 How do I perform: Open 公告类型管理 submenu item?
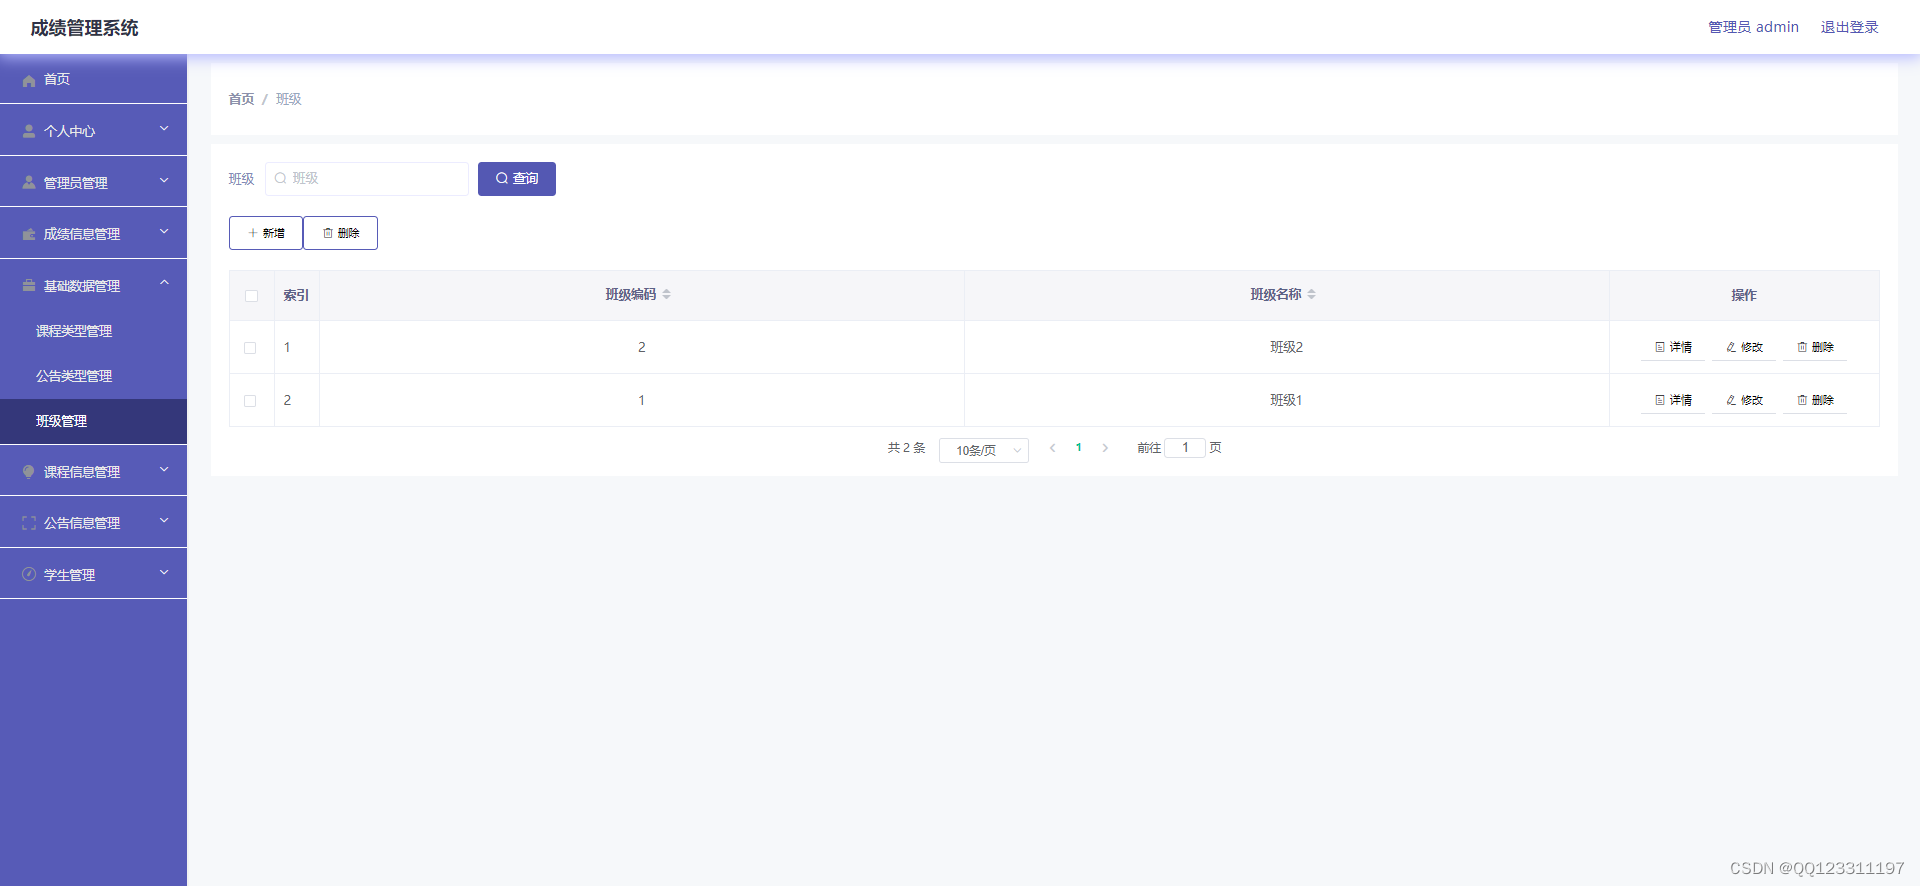pyautogui.click(x=93, y=376)
